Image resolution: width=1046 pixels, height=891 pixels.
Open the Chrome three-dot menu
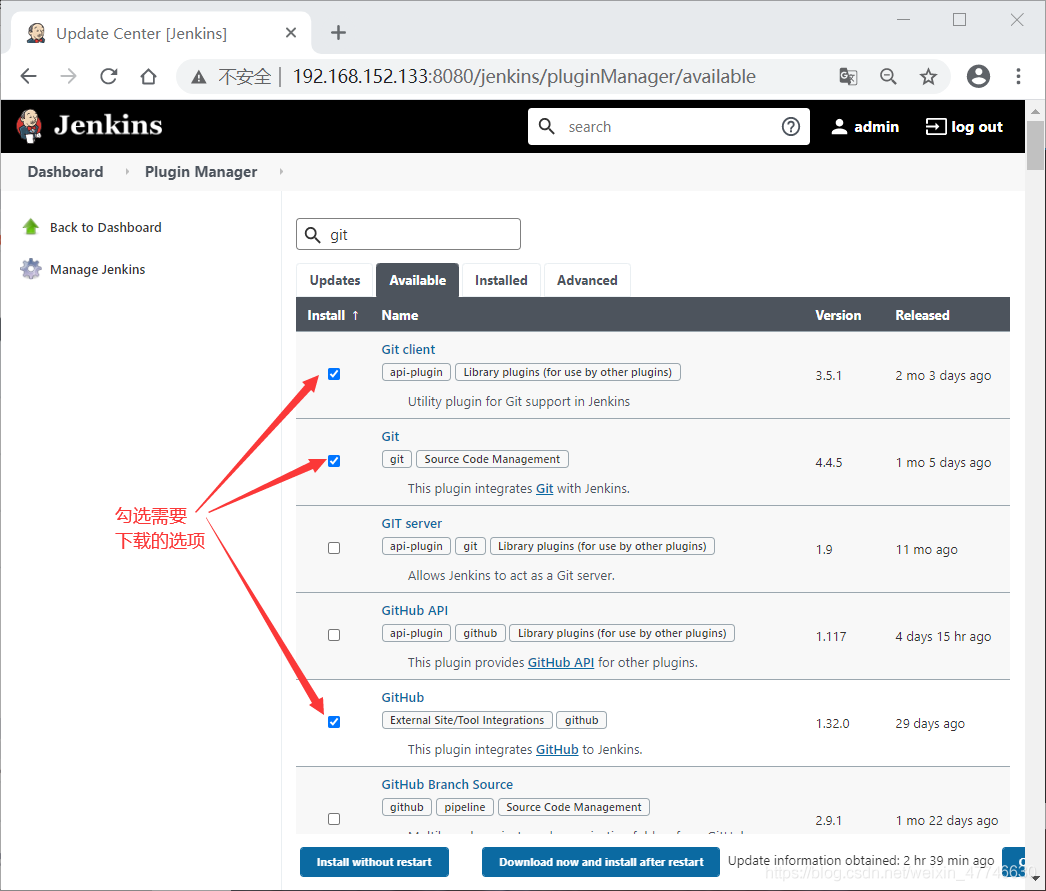pyautogui.click(x=1018, y=76)
